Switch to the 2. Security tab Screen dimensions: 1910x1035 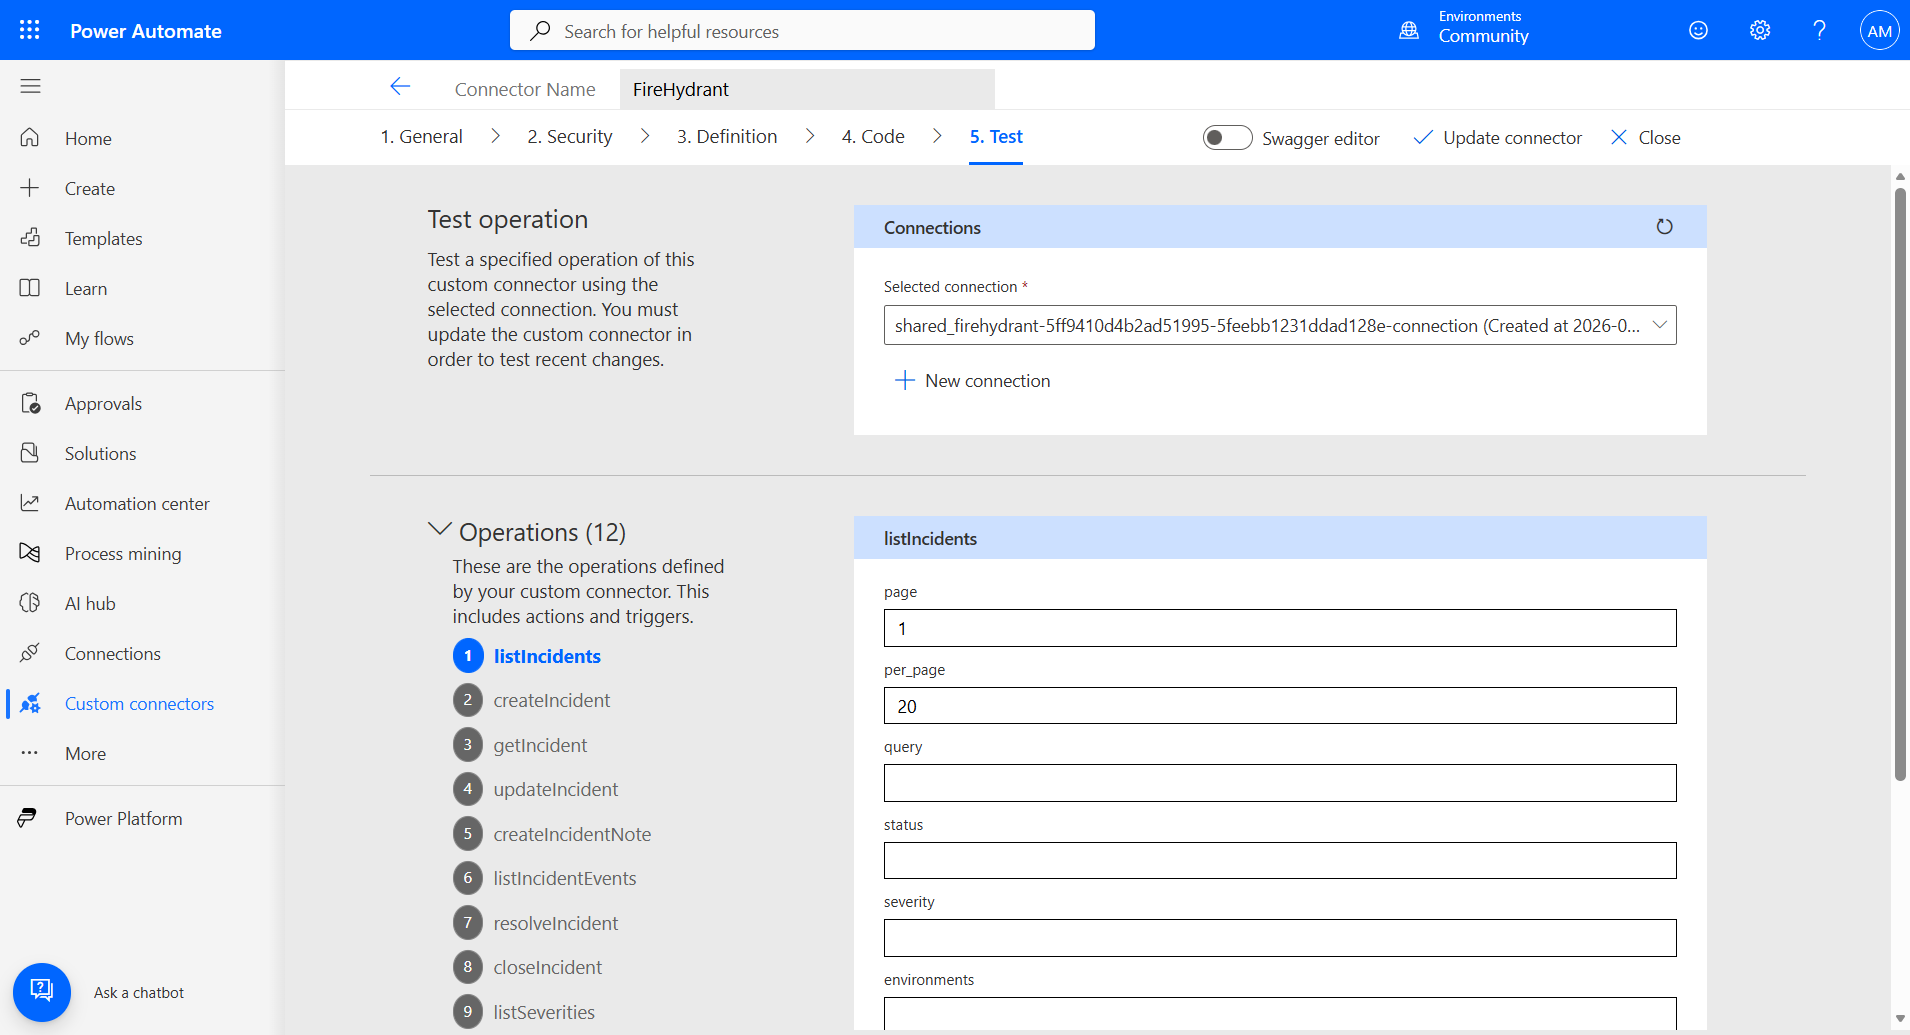(x=570, y=137)
